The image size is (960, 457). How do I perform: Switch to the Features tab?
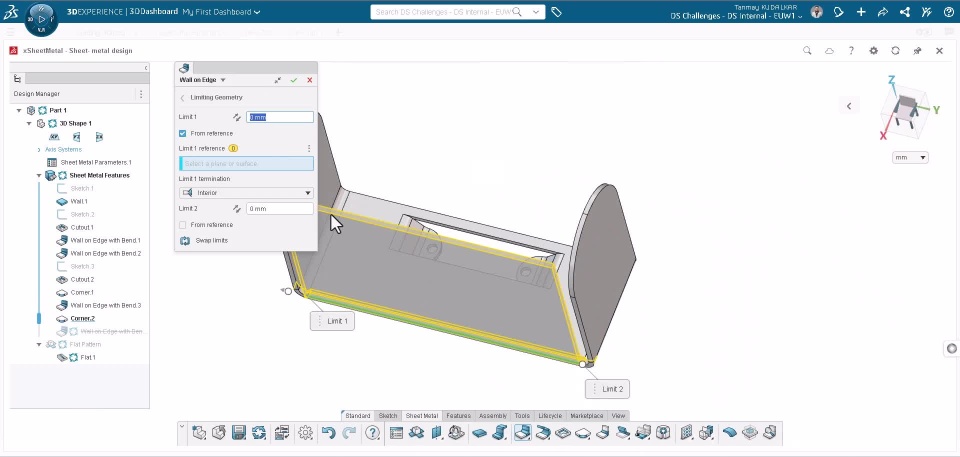[458, 415]
